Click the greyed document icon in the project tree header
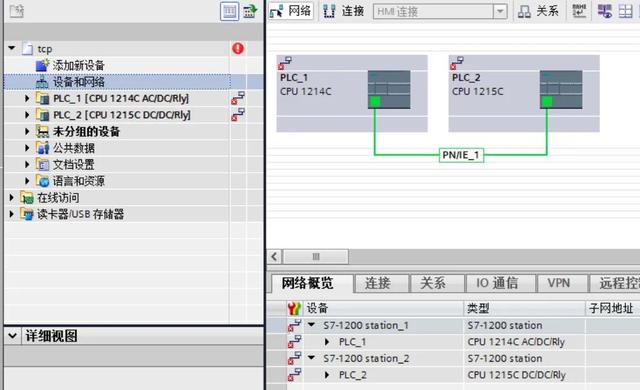 click(x=17, y=11)
